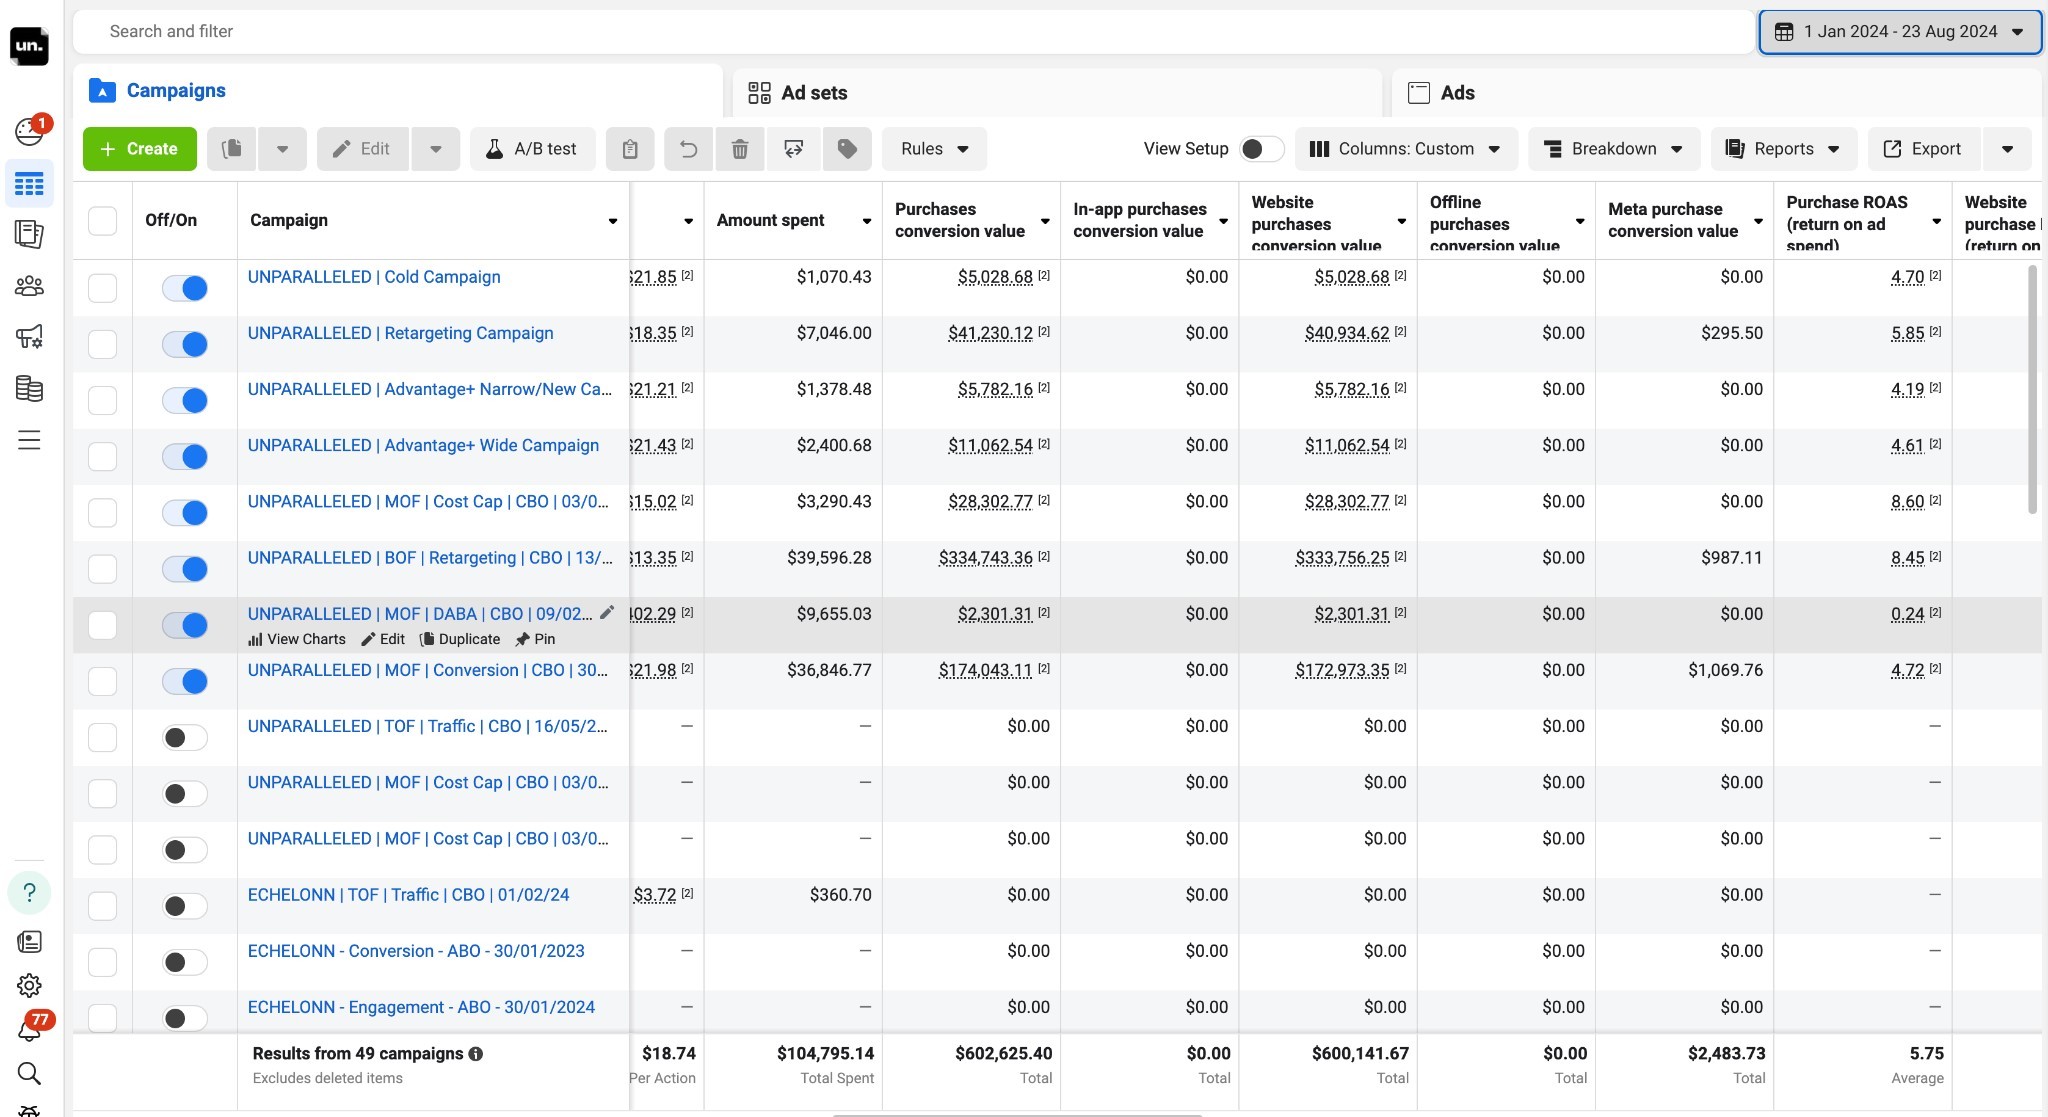
Task: Click the tag label icon in toolbar
Action: [847, 149]
